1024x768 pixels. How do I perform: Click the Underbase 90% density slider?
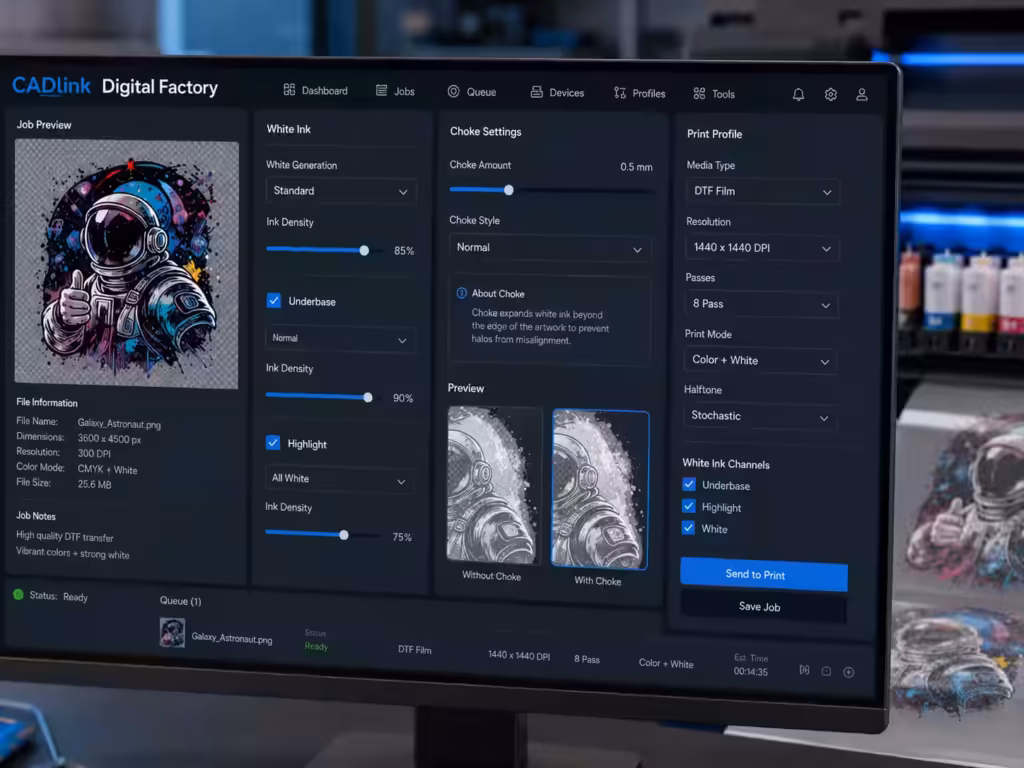[324, 396]
